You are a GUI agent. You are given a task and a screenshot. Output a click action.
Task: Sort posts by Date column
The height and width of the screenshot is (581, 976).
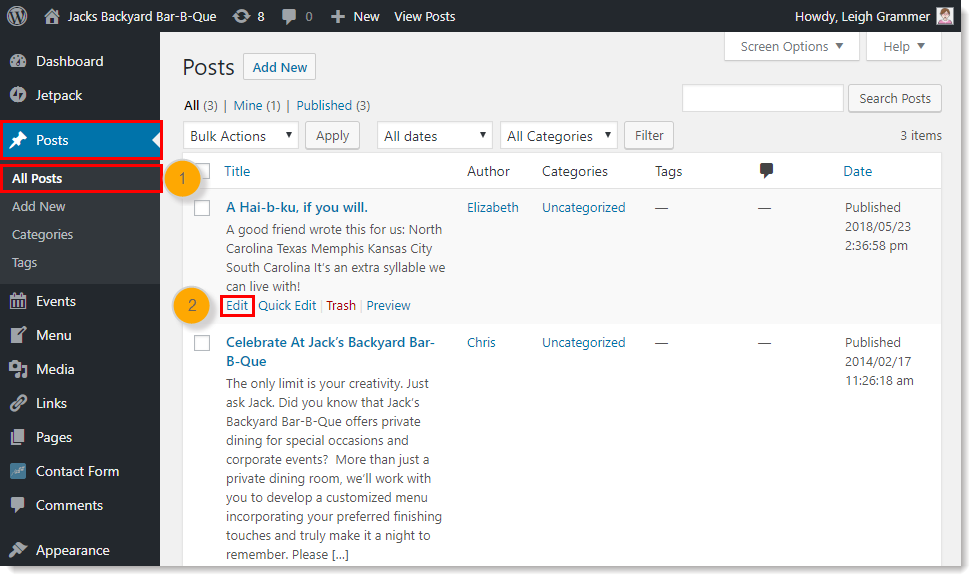coord(857,171)
